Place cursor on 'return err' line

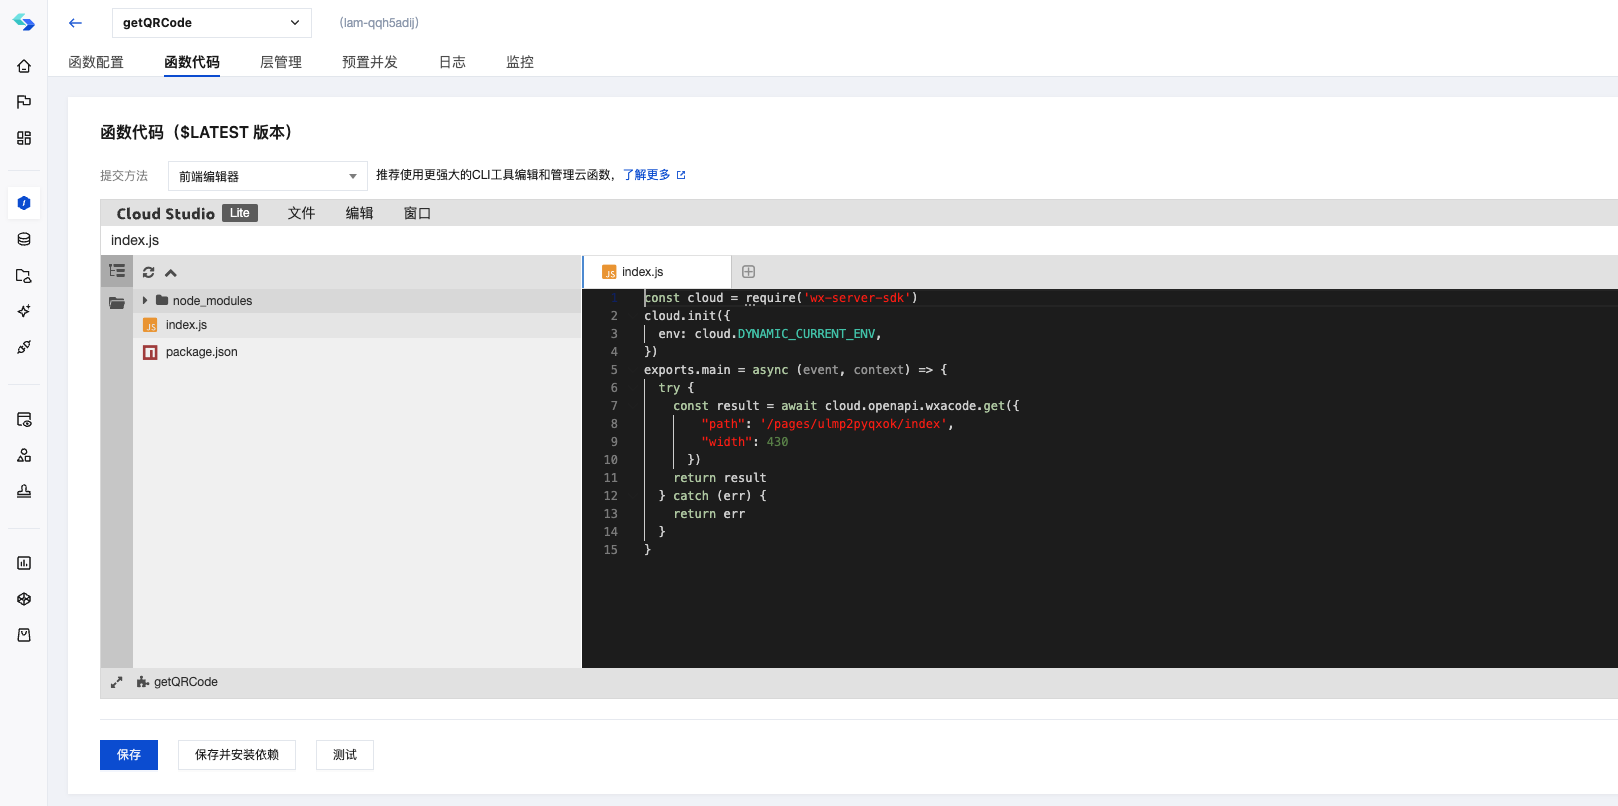[x=709, y=514]
